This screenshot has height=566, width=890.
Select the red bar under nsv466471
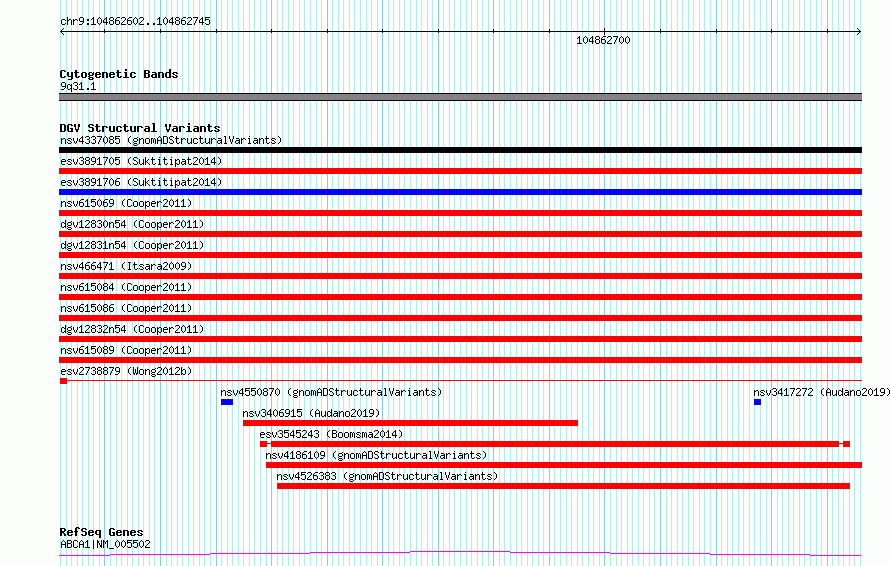[x=460, y=276]
